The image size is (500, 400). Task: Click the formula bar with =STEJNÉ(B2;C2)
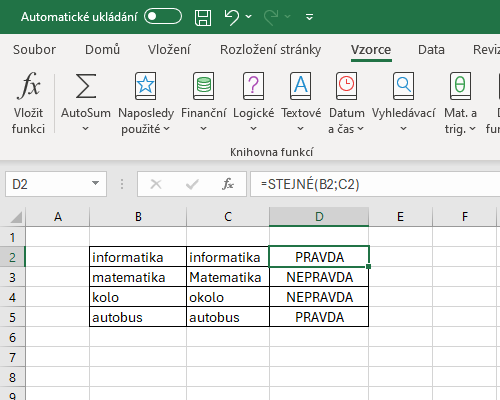pos(375,184)
